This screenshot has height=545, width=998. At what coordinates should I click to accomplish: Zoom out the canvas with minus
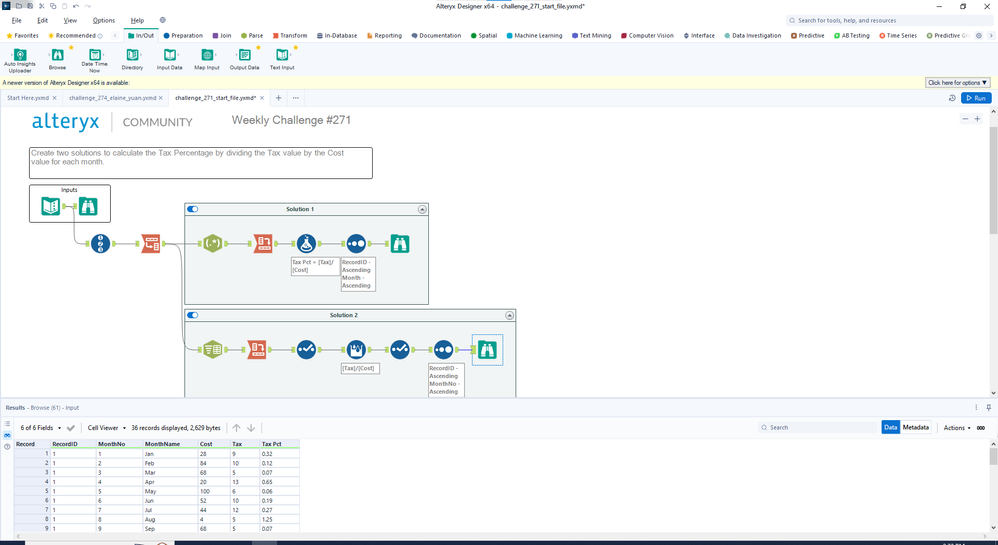pos(965,119)
